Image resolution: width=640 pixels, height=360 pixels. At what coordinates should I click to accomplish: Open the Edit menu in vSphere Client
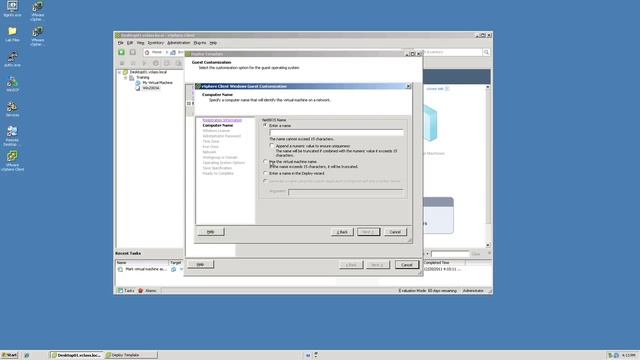[x=130, y=43]
